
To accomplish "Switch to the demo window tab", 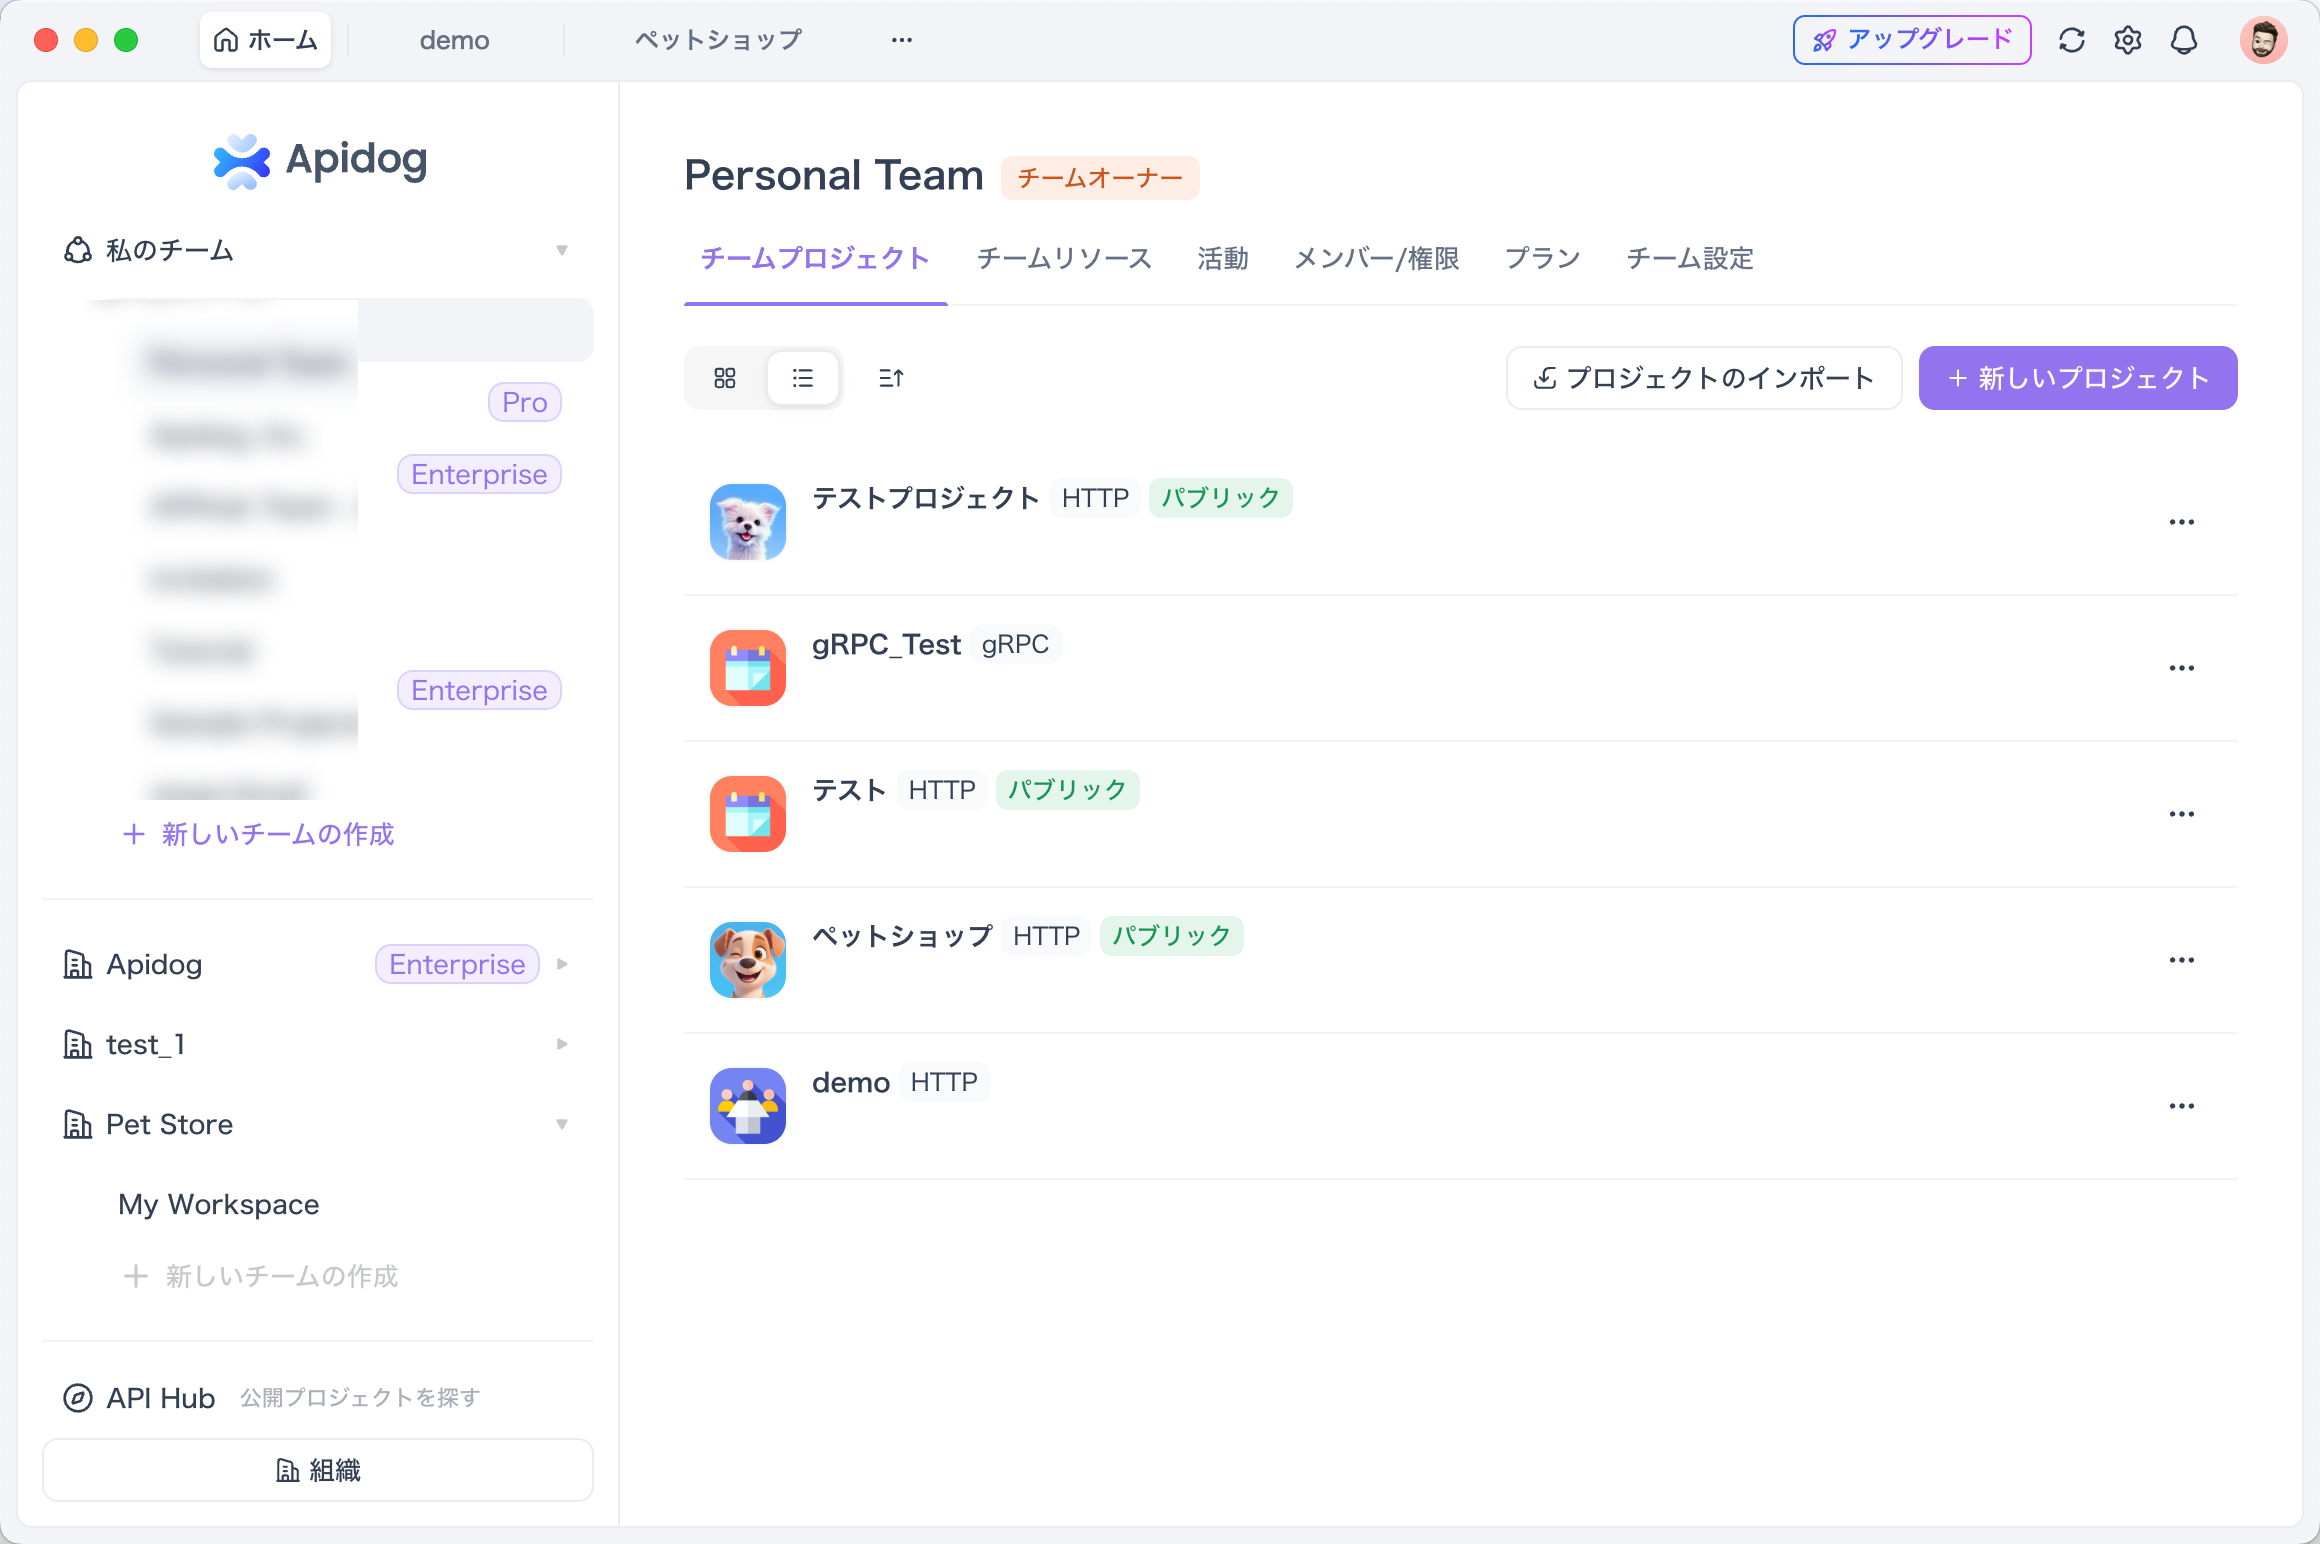I will coord(454,40).
